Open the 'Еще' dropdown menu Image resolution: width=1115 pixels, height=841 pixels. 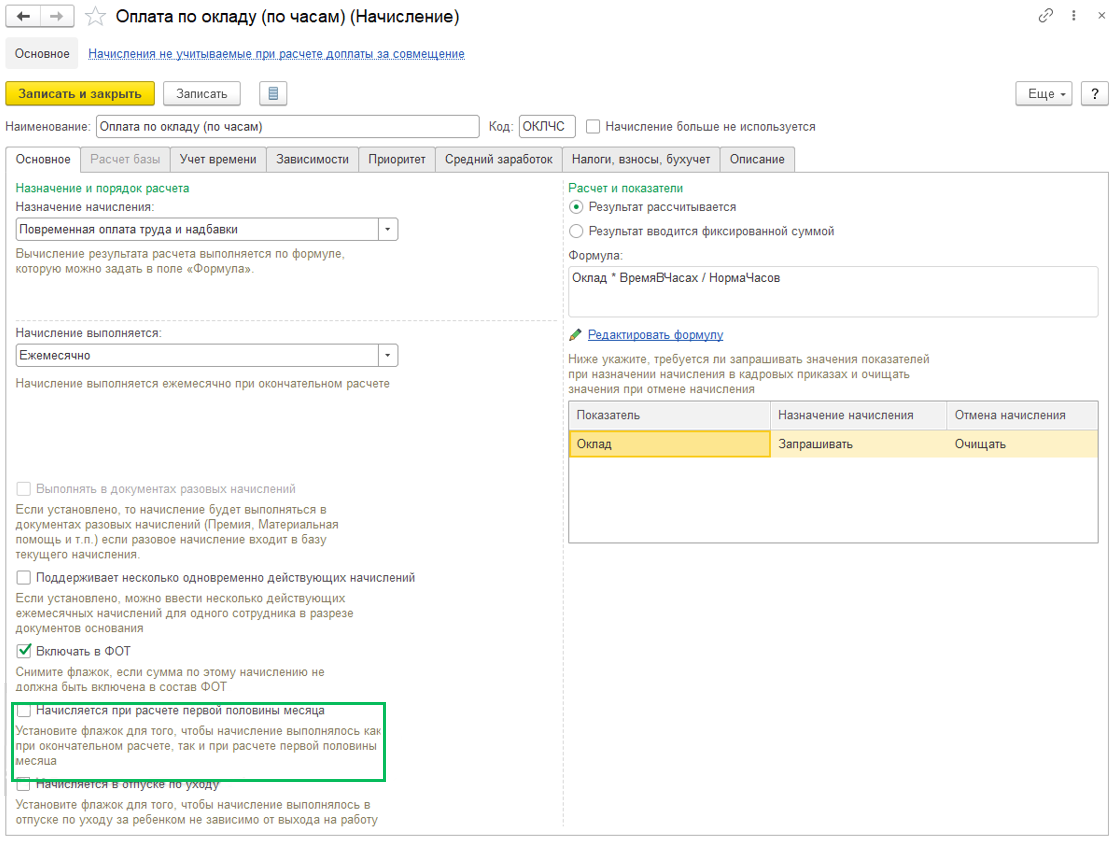1044,94
